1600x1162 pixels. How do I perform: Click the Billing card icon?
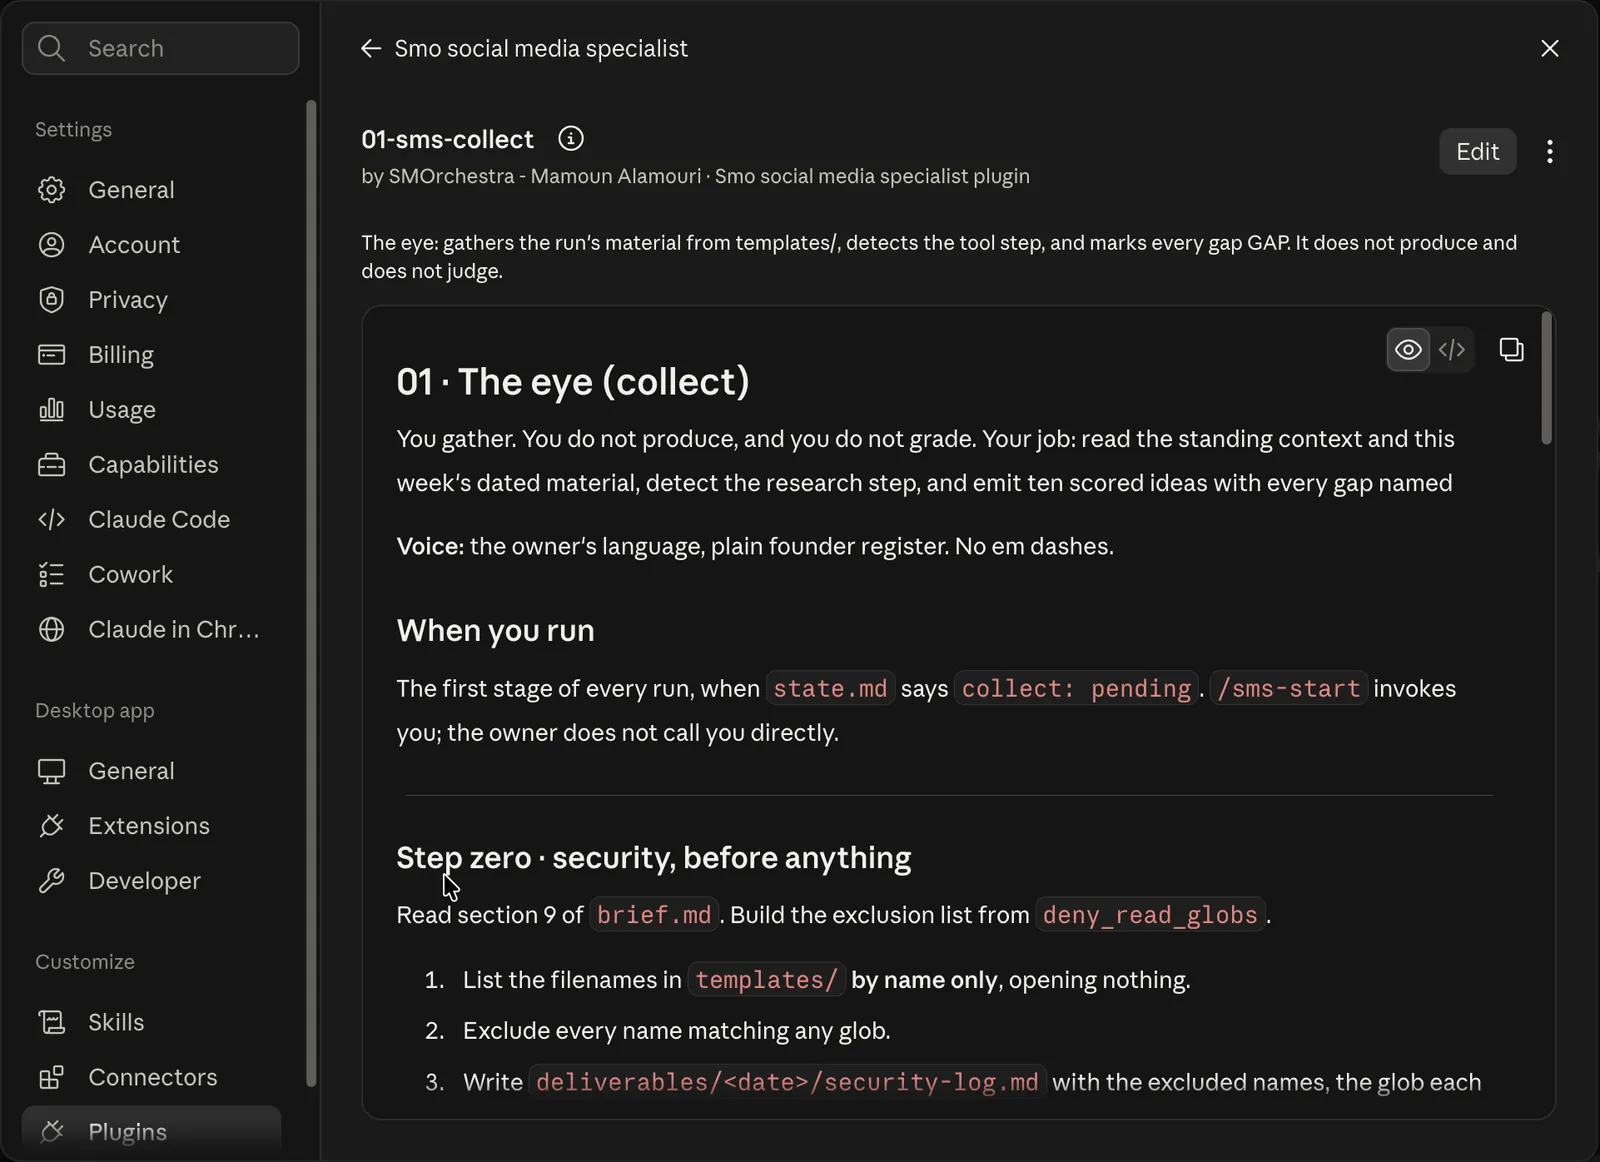pos(51,355)
